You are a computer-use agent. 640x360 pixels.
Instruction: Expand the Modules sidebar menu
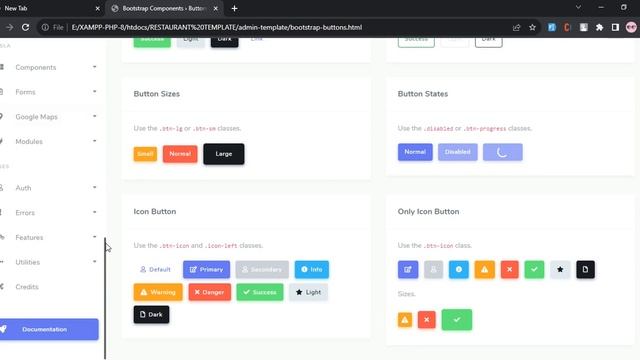pyautogui.click(x=49, y=141)
